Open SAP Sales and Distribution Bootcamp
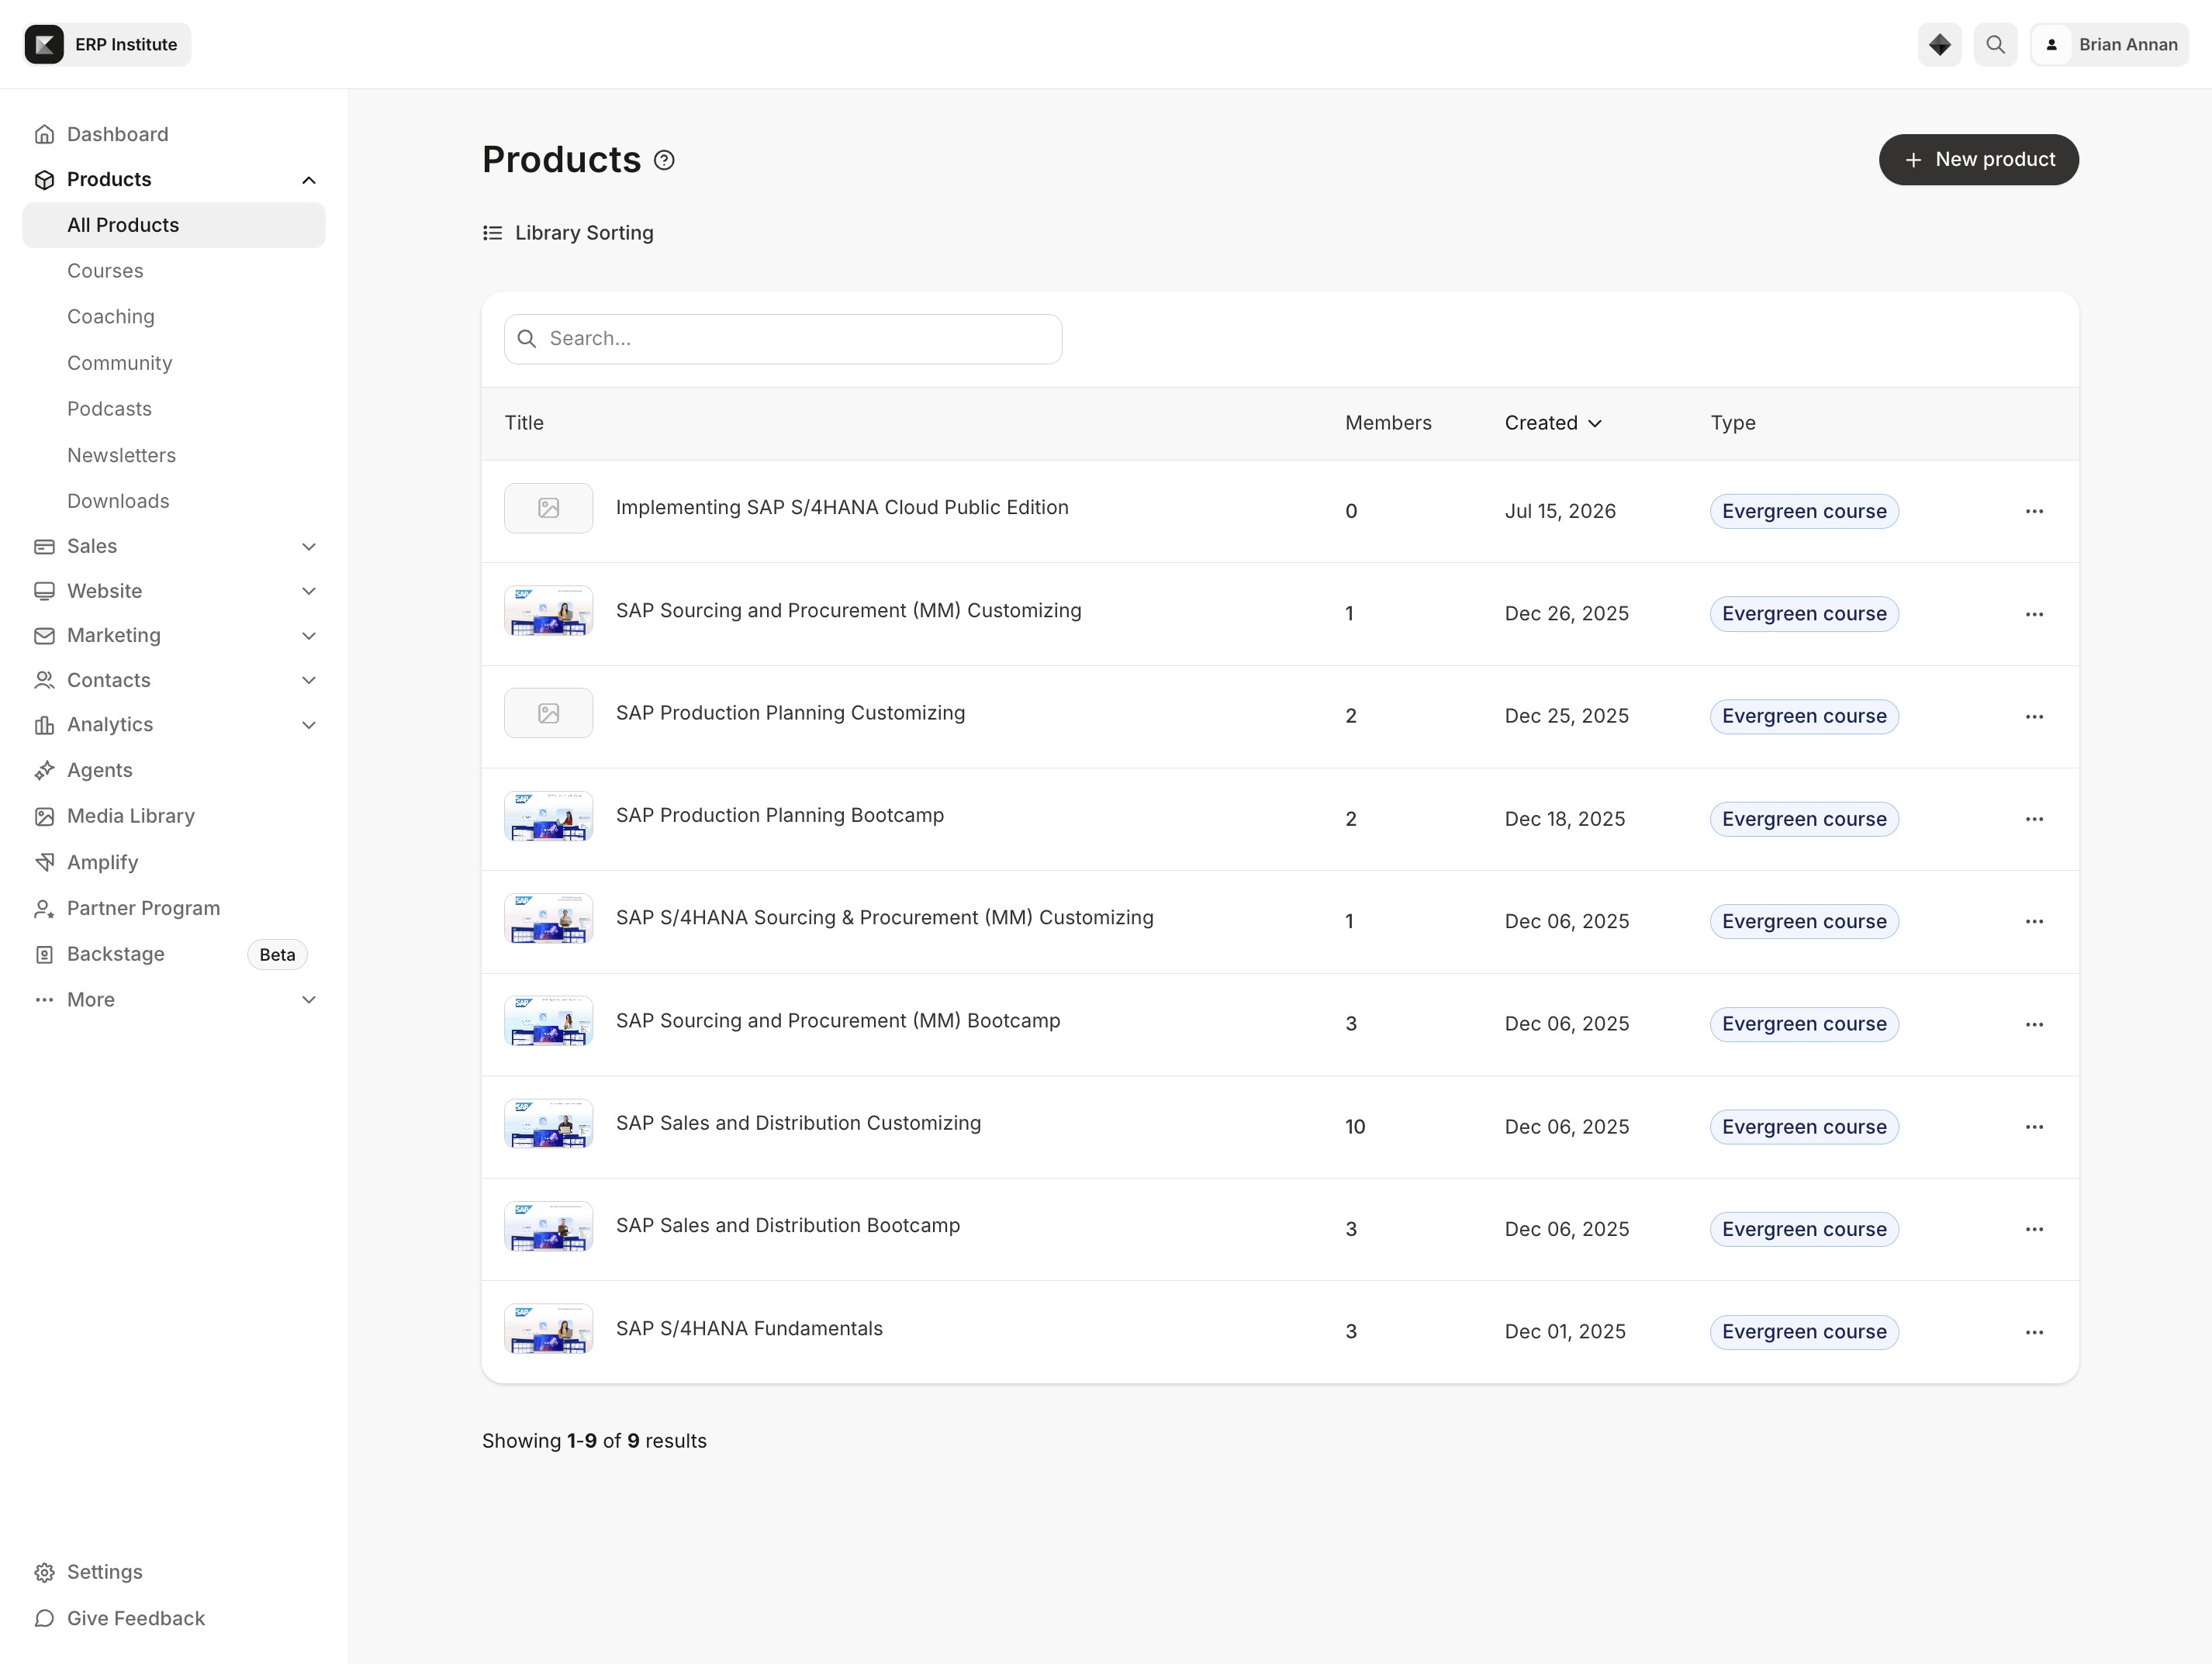Image resolution: width=2212 pixels, height=1664 pixels. pyautogui.click(x=787, y=1226)
